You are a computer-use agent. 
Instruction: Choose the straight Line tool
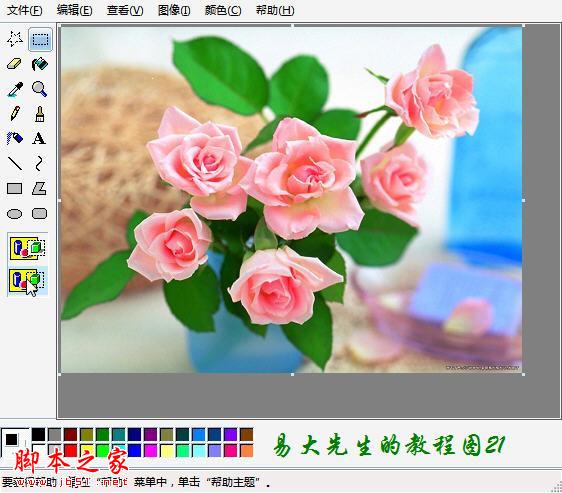[x=15, y=163]
